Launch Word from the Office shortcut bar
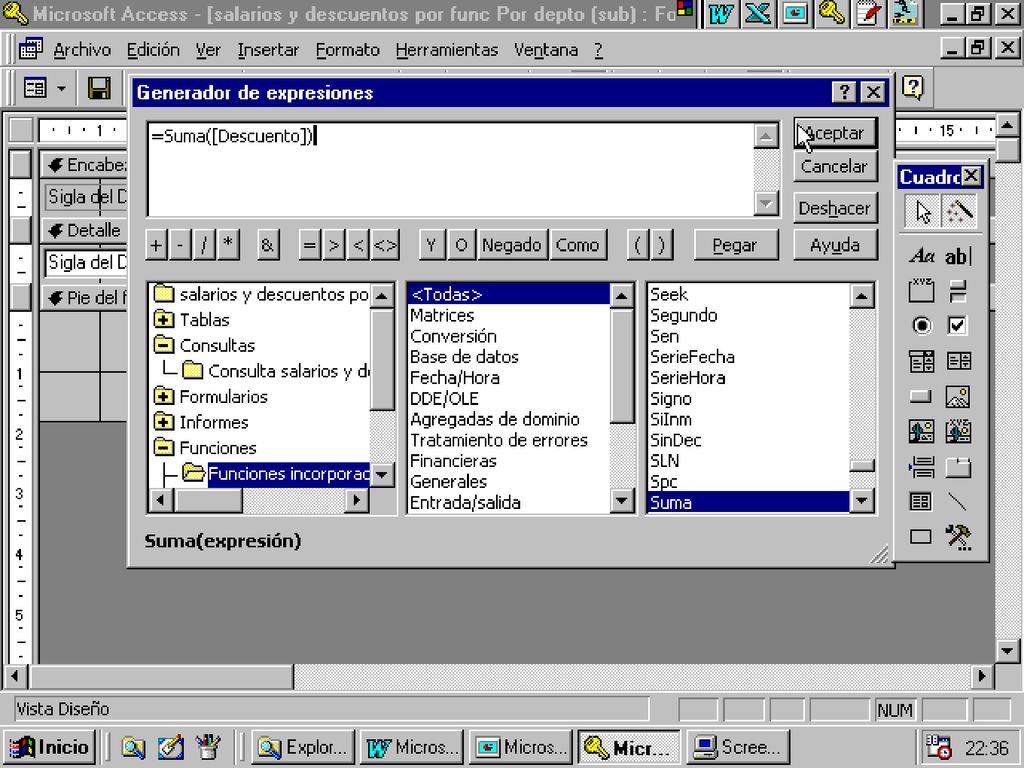 pyautogui.click(x=721, y=14)
